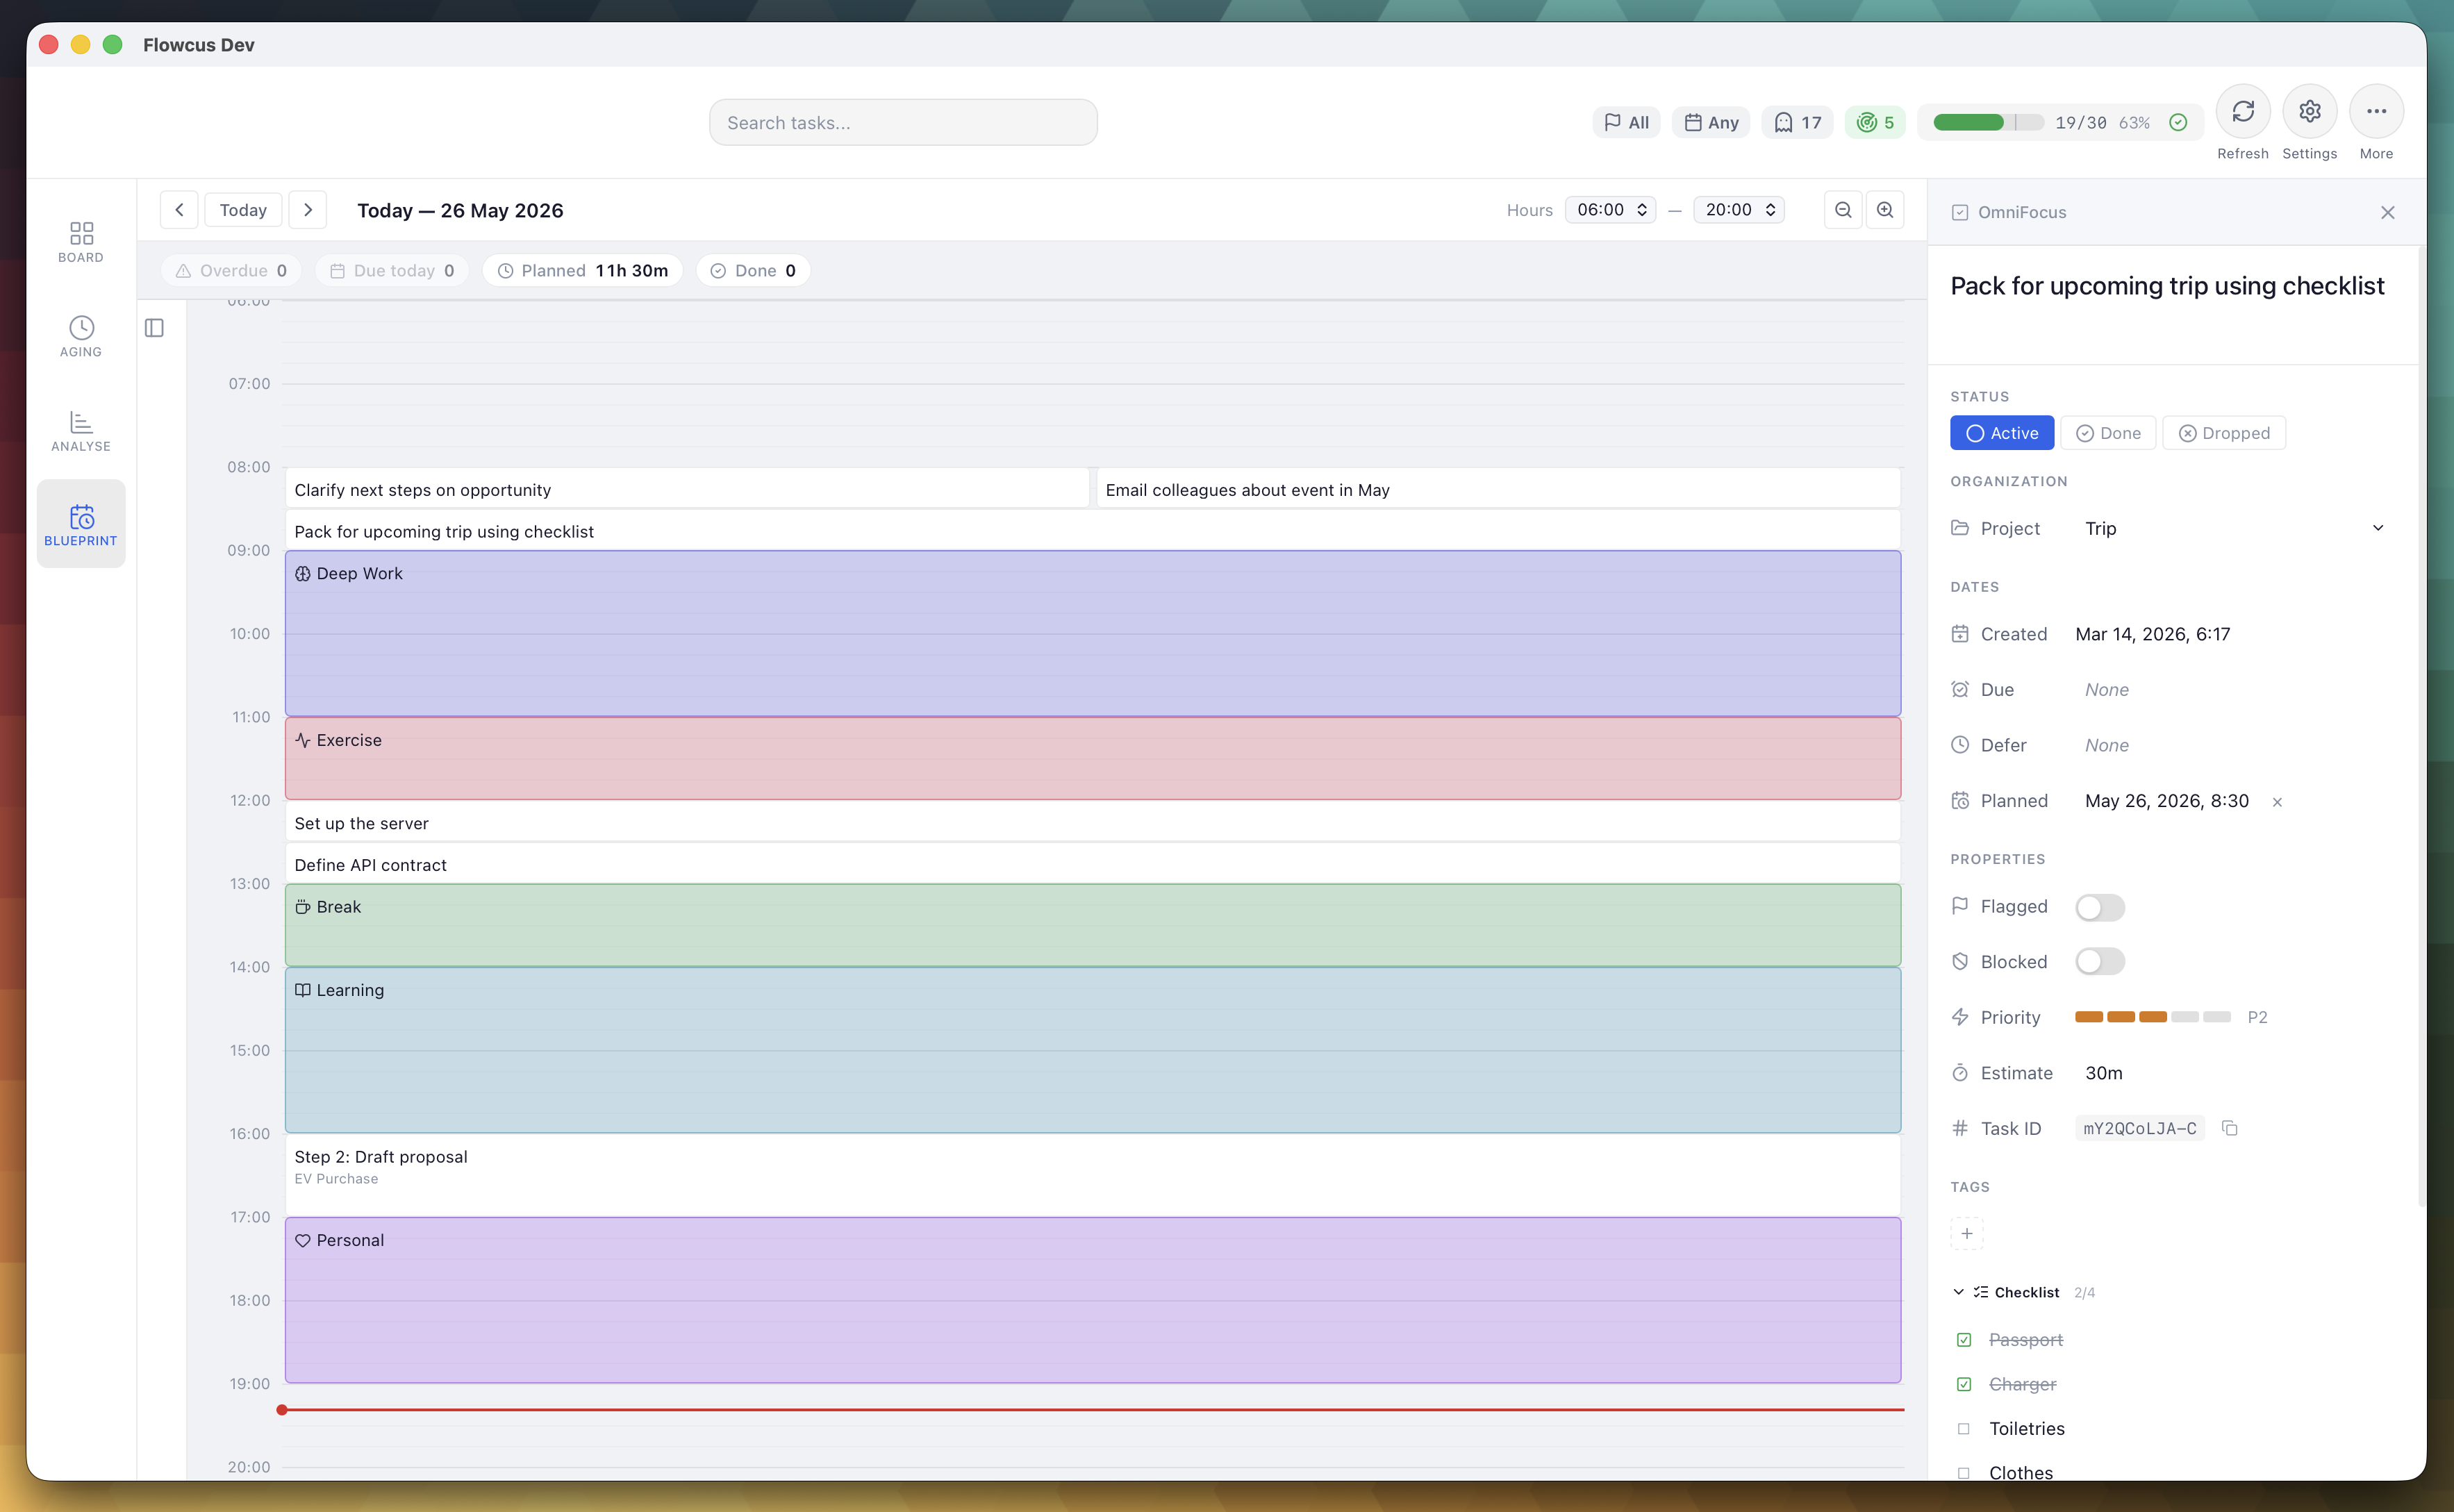Collapse the Checklist section
The width and height of the screenshot is (2454, 1512).
(x=1958, y=1292)
